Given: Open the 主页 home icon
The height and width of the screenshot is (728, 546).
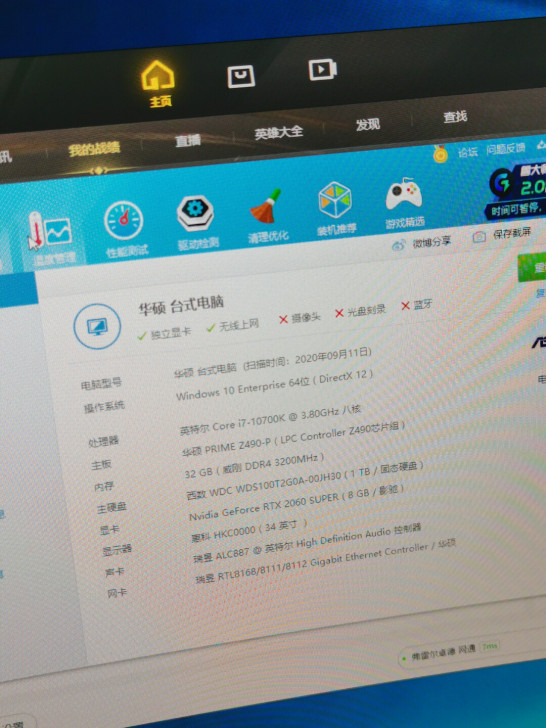Looking at the screenshot, I should (158, 84).
